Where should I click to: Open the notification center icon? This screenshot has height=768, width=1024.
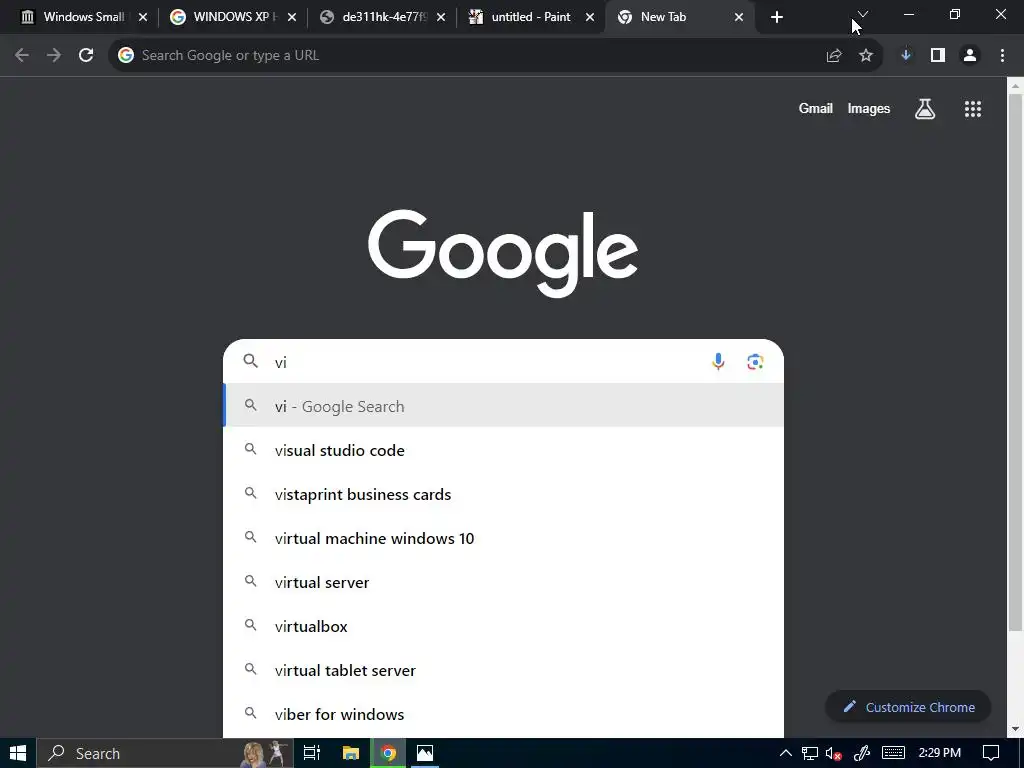(x=991, y=753)
